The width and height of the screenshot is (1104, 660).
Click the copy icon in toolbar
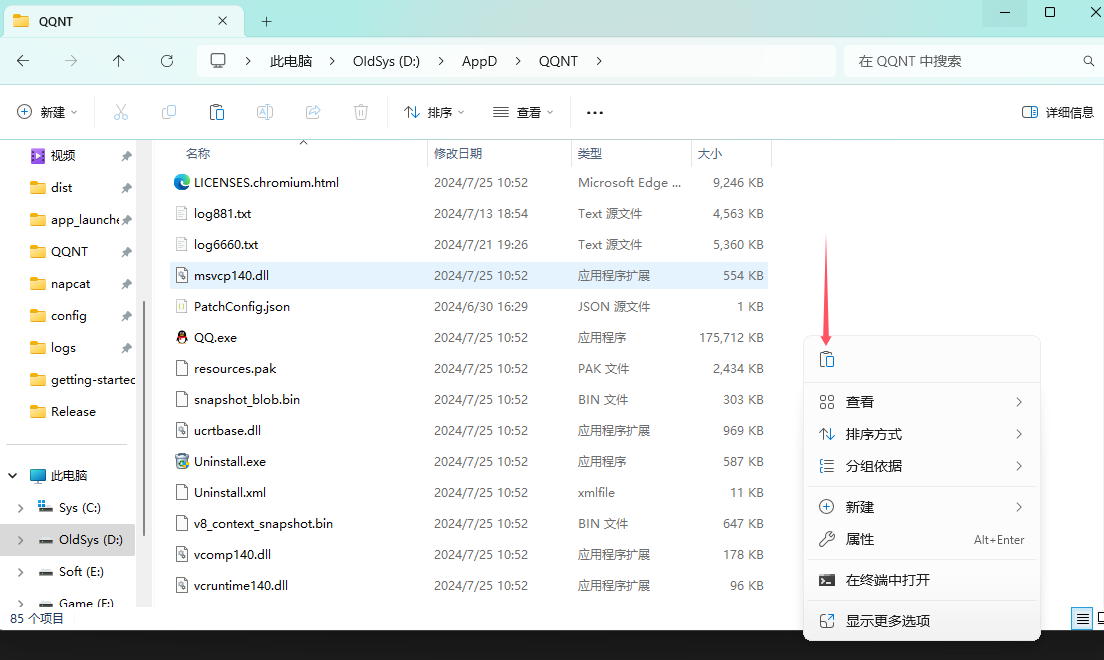[169, 113]
